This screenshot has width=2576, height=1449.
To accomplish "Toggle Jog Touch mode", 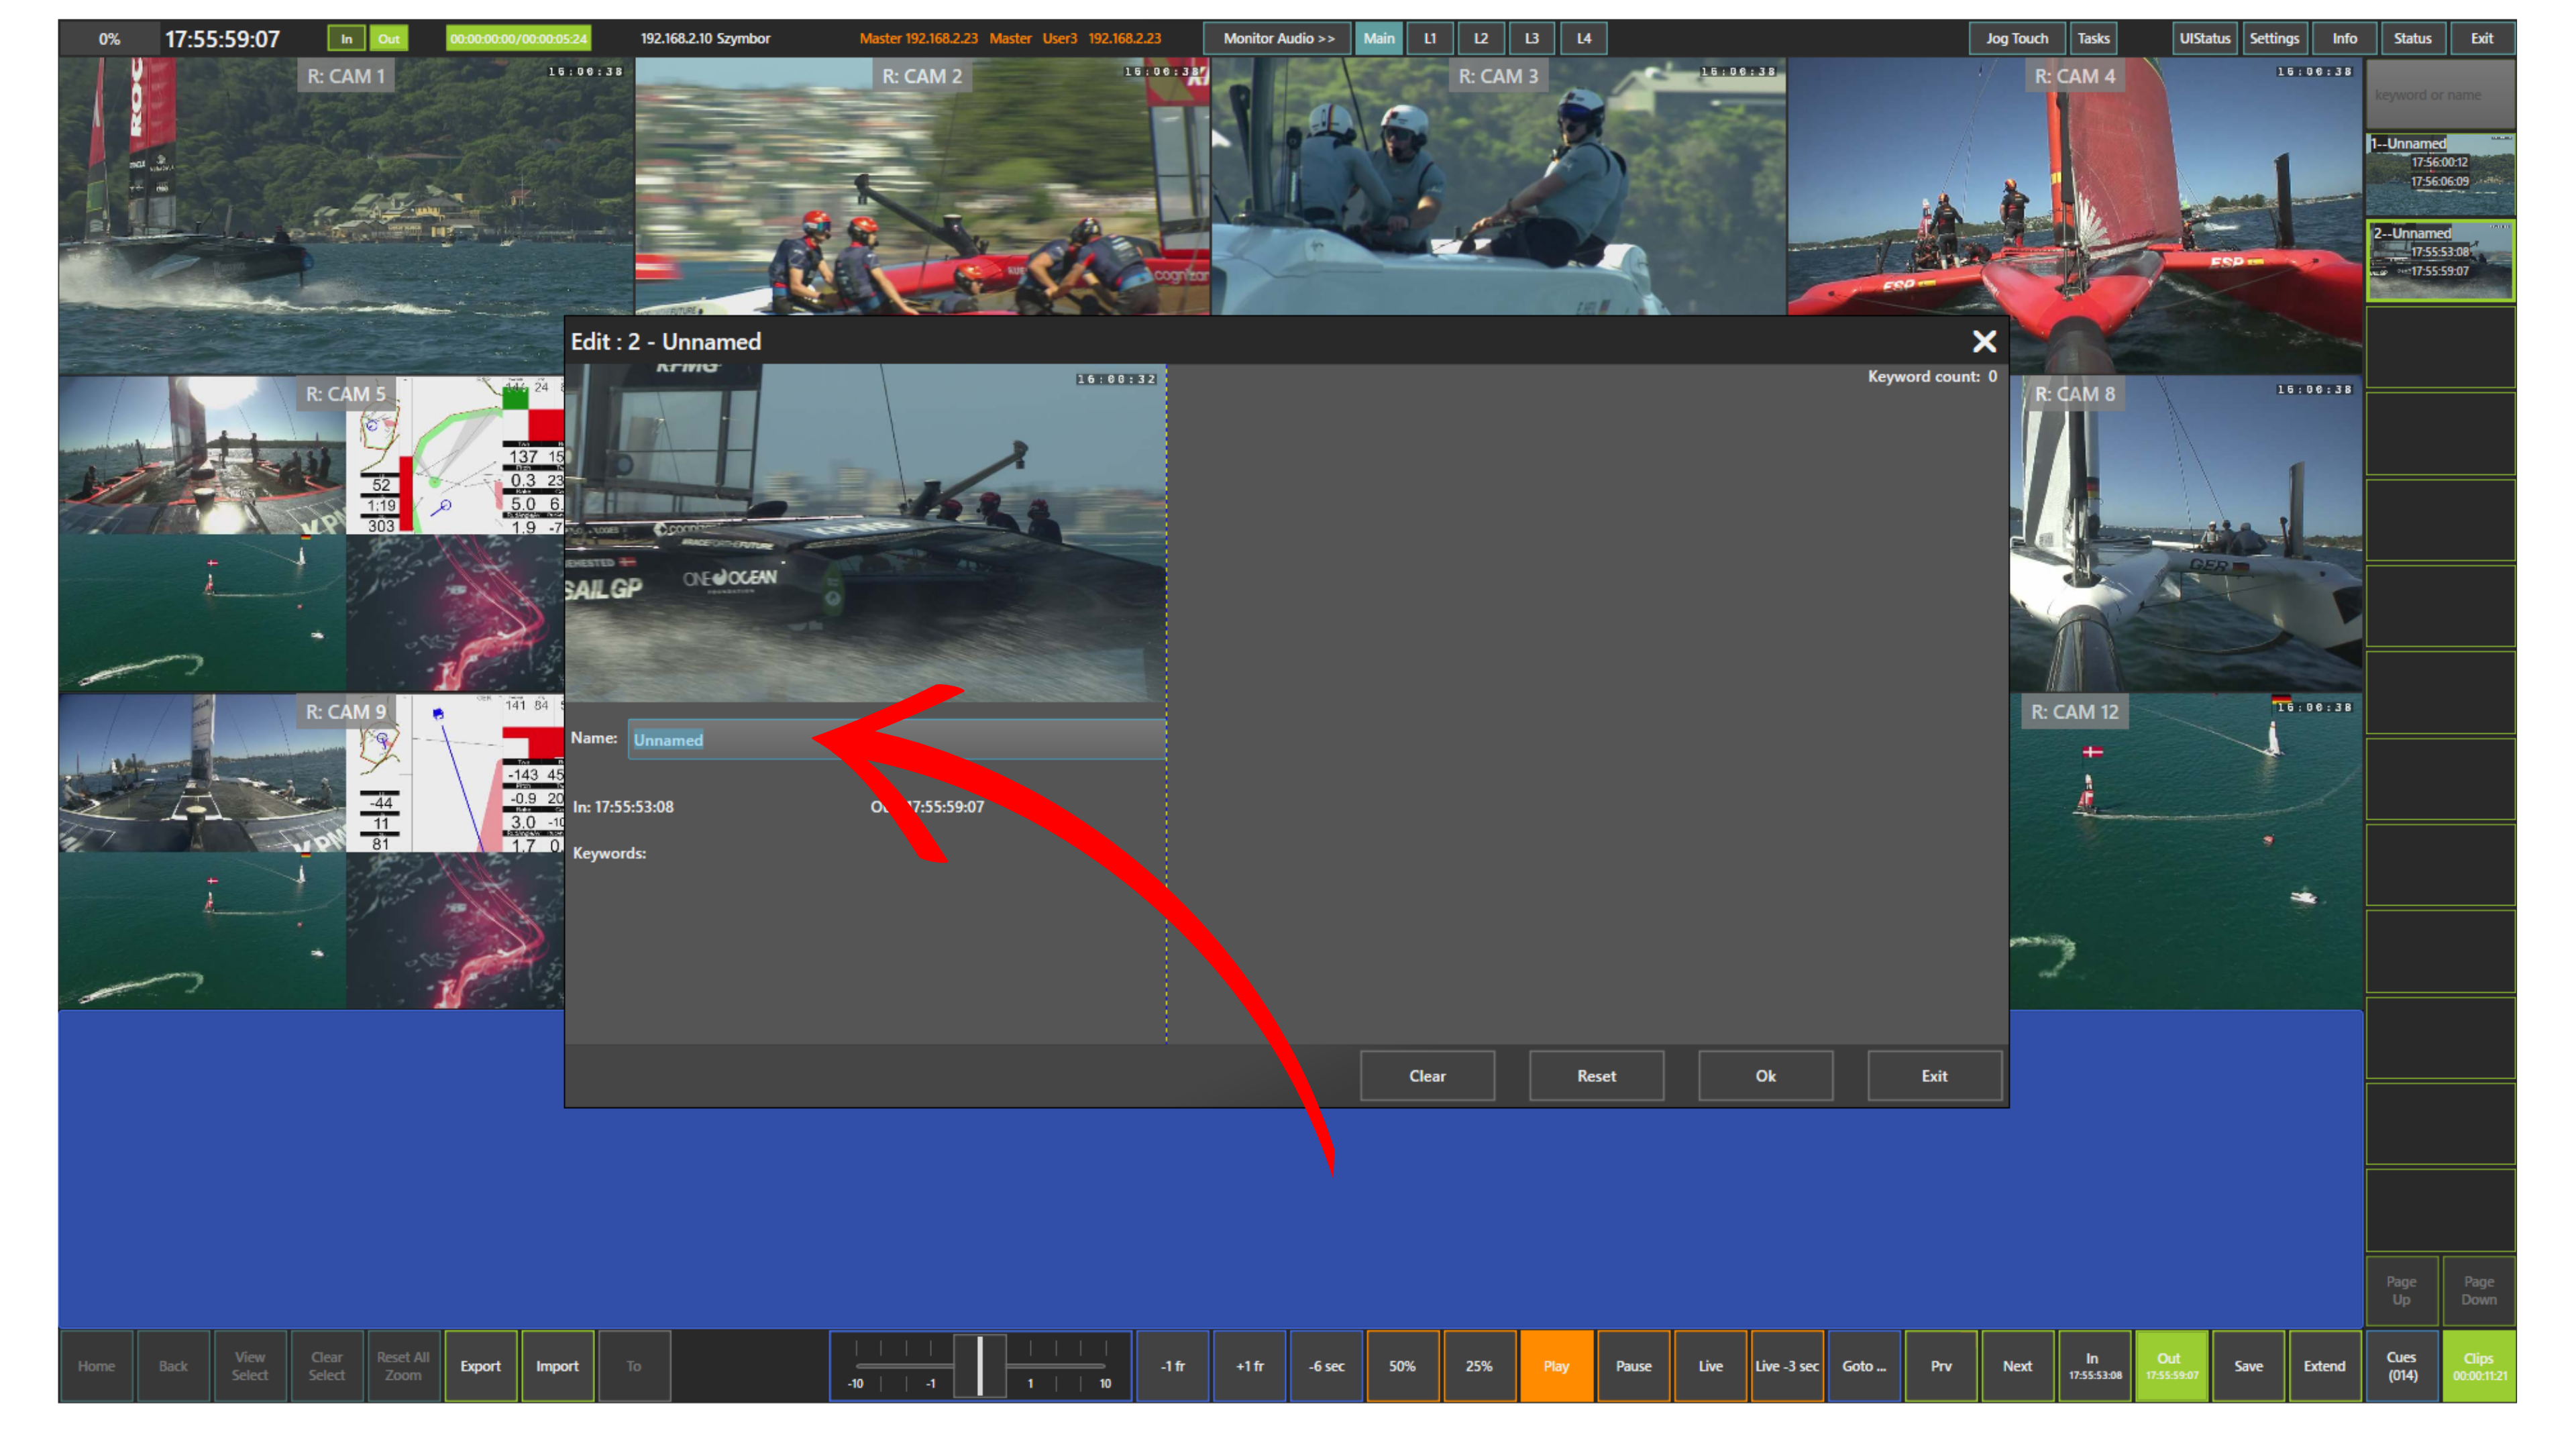I will (2017, 38).
